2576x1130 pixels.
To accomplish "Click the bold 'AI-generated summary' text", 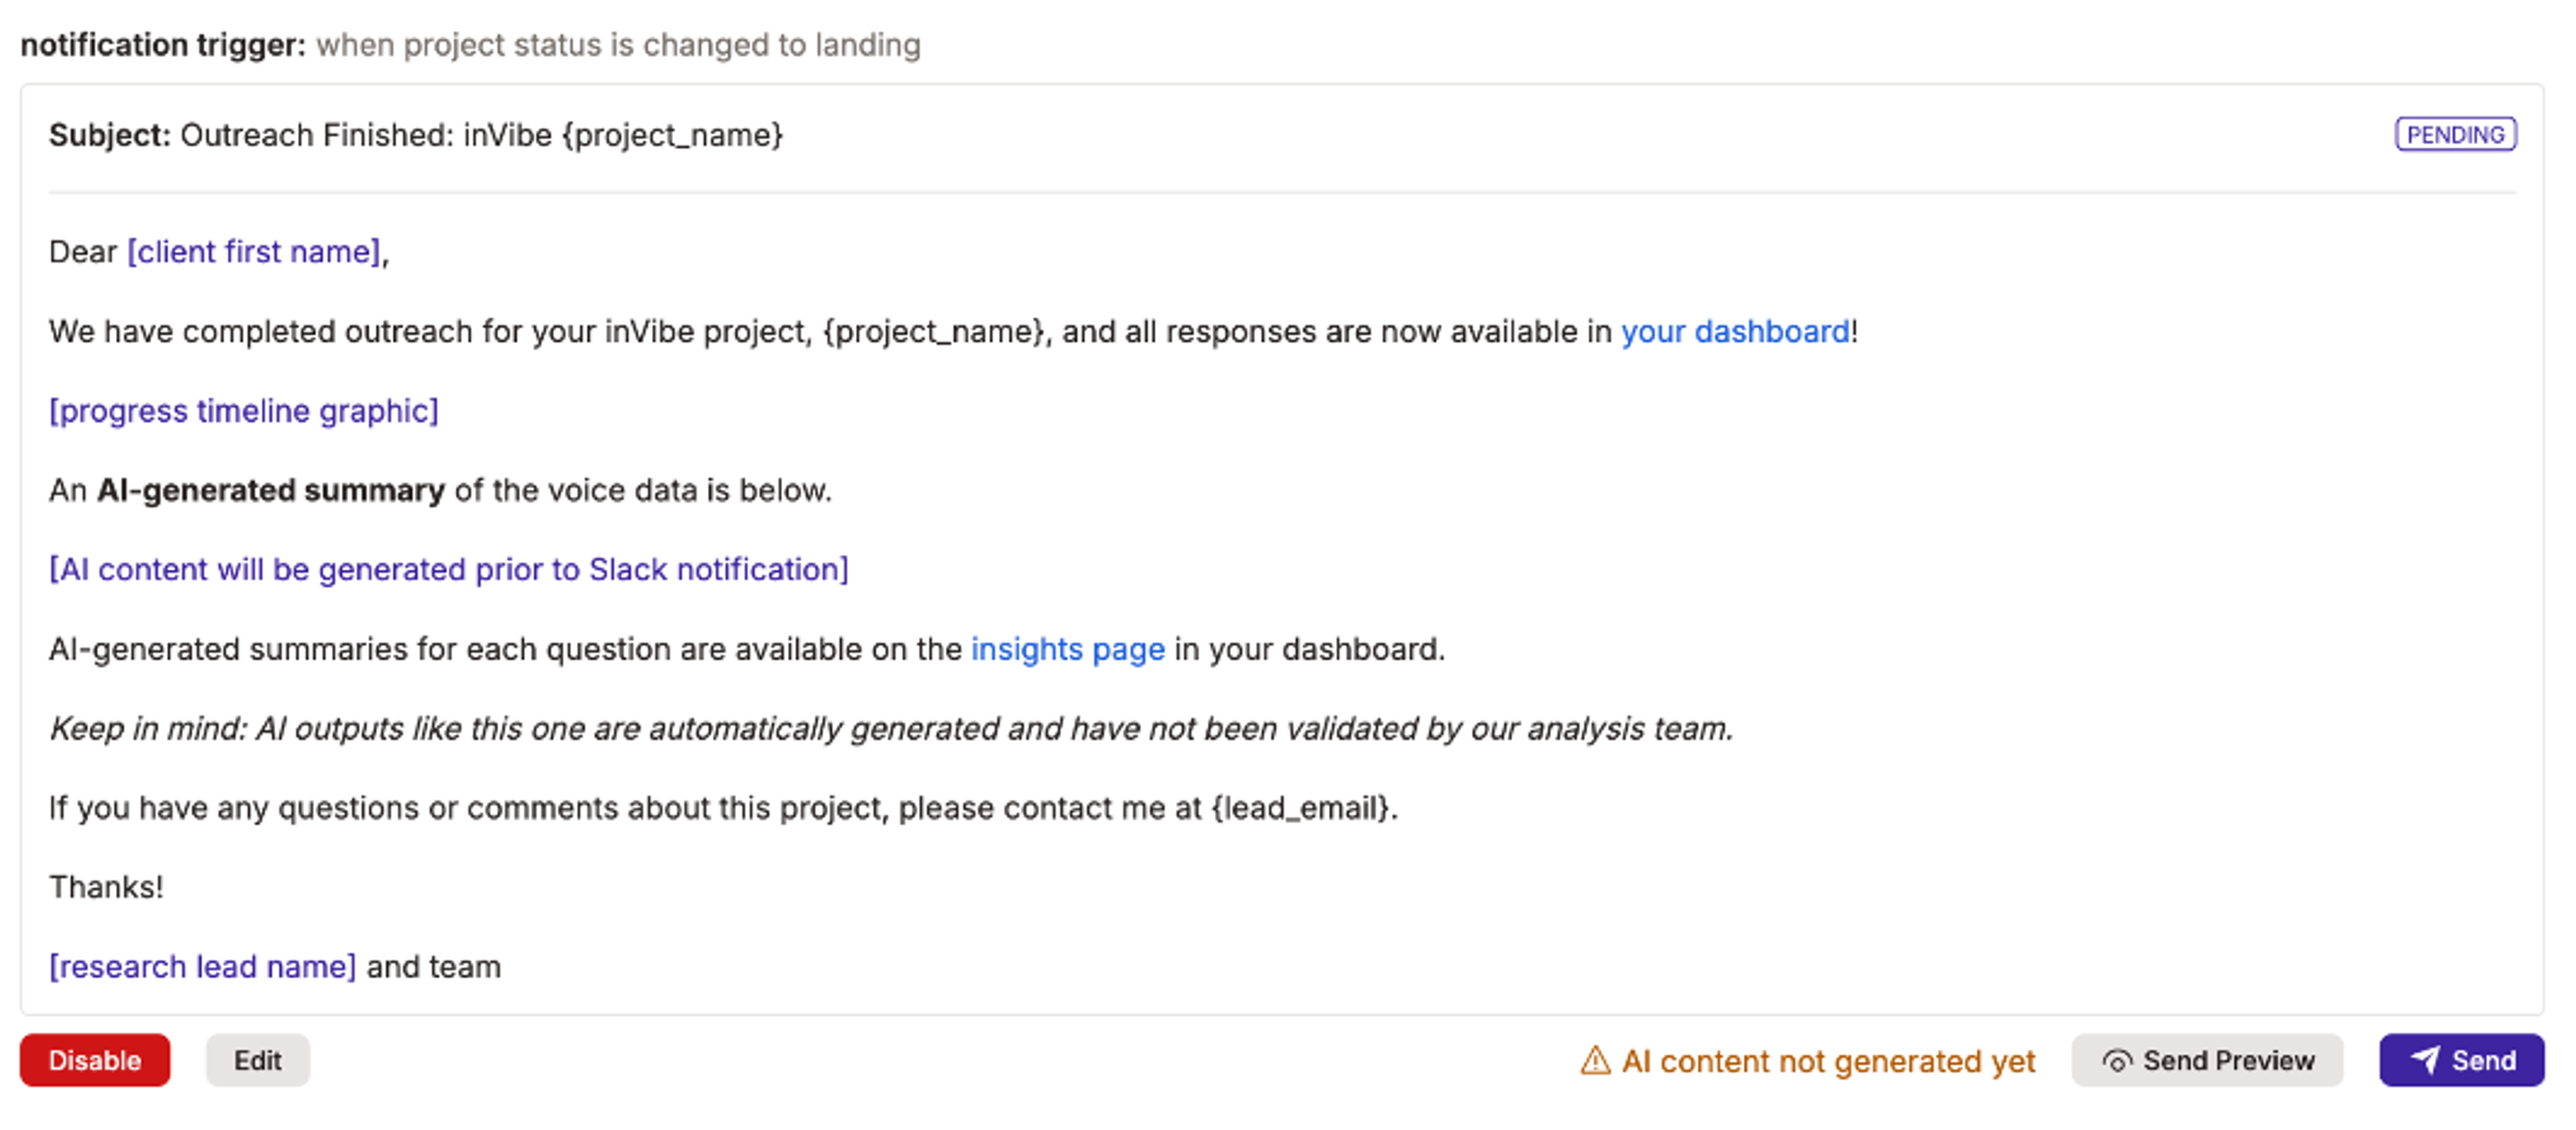I will (271, 490).
